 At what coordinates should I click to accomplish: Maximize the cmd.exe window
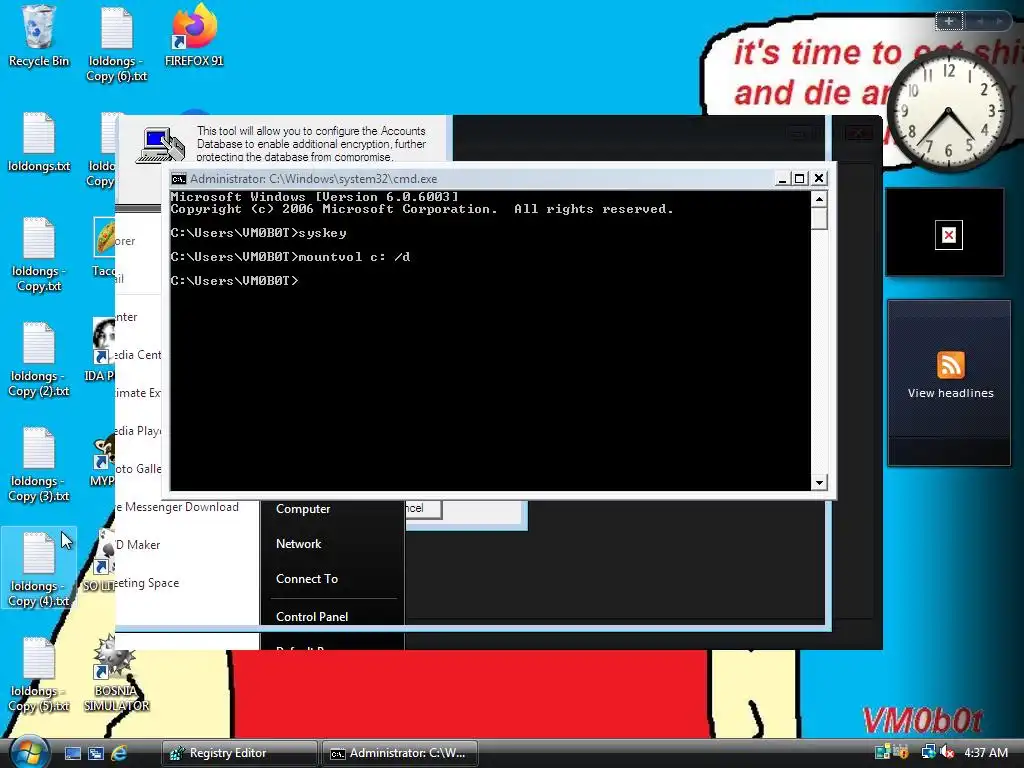[799, 179]
